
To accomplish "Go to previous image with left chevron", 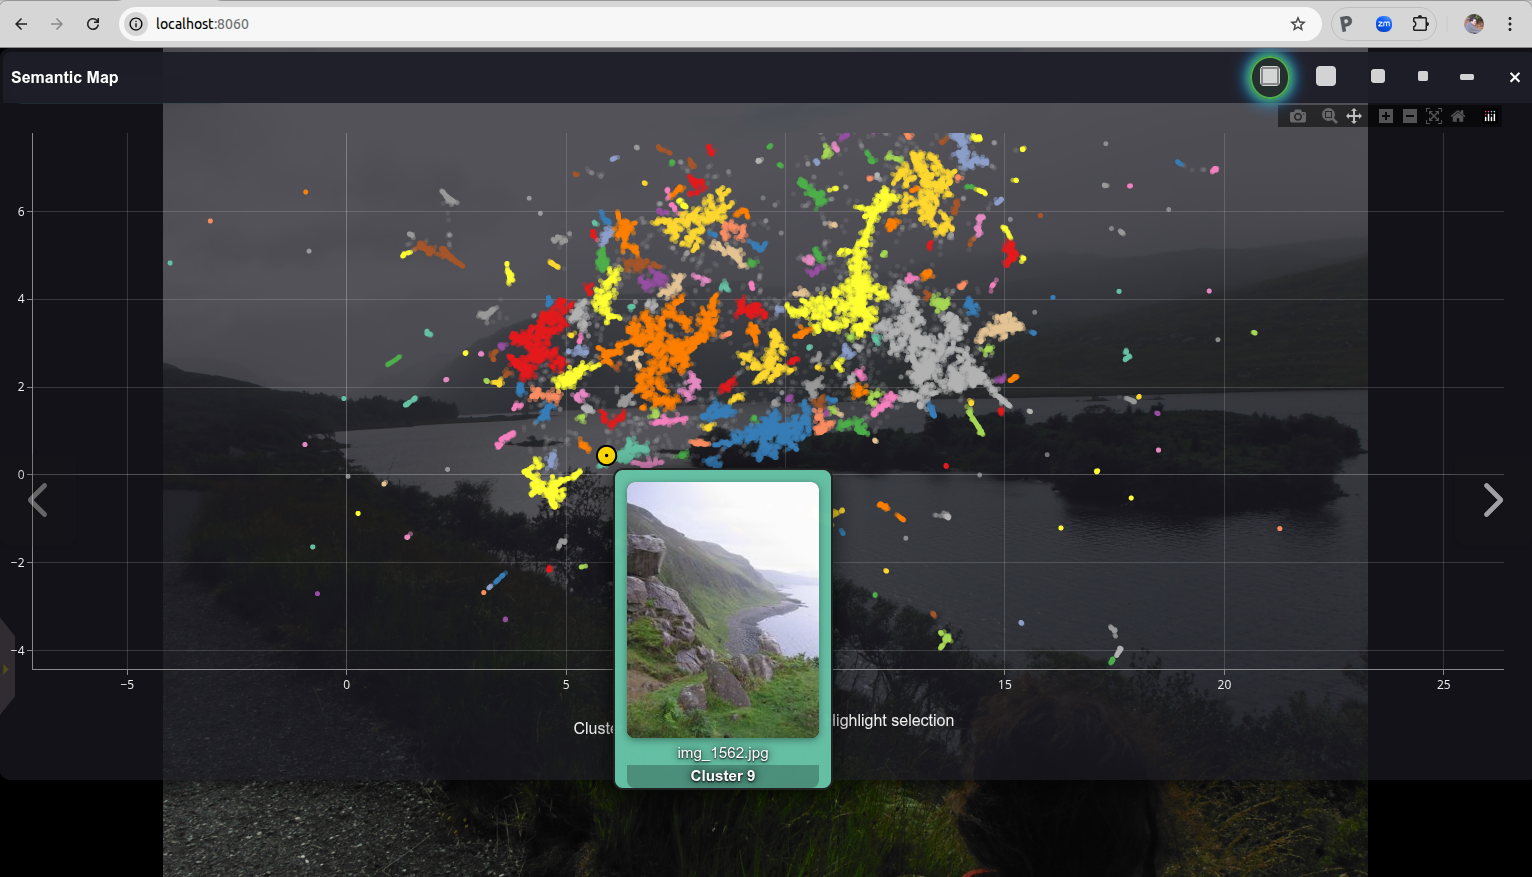I will [38, 500].
